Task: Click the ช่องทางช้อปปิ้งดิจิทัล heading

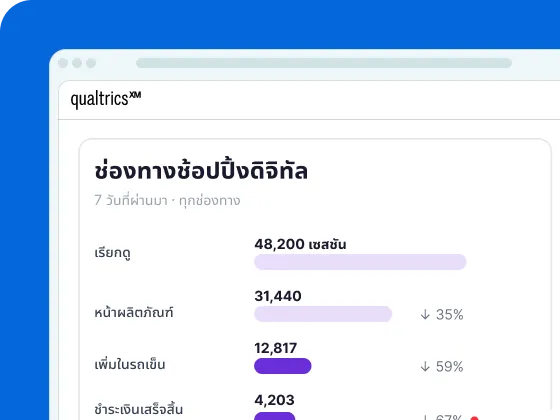Action: tap(201, 170)
